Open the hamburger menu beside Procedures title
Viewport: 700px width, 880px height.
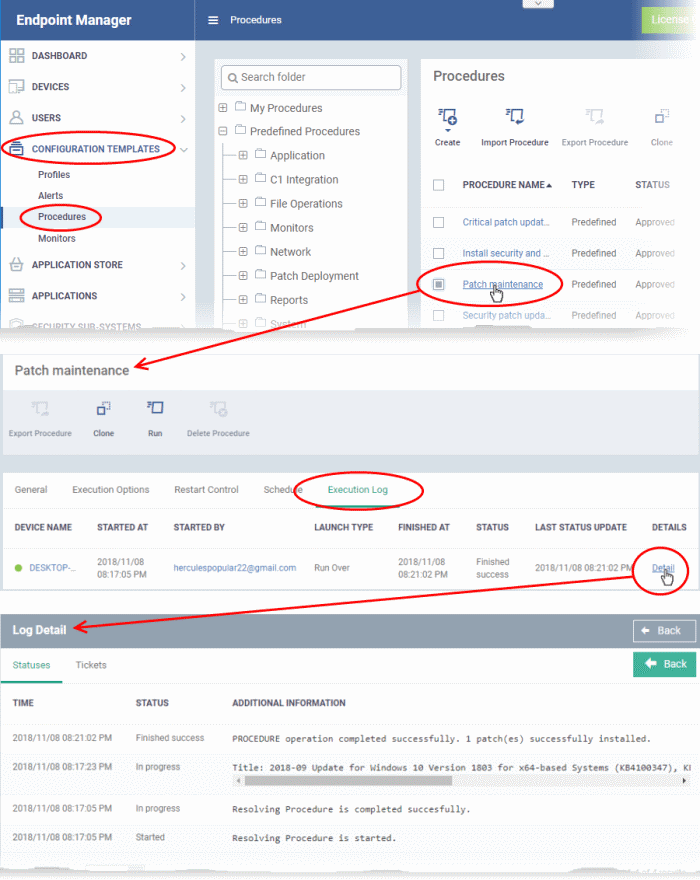213,20
